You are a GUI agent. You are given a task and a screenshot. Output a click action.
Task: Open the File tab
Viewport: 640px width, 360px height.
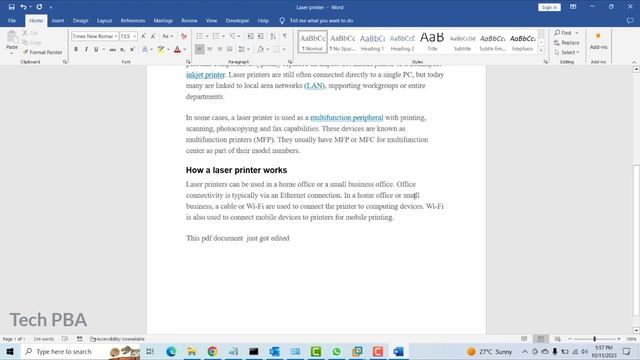pyautogui.click(x=12, y=20)
